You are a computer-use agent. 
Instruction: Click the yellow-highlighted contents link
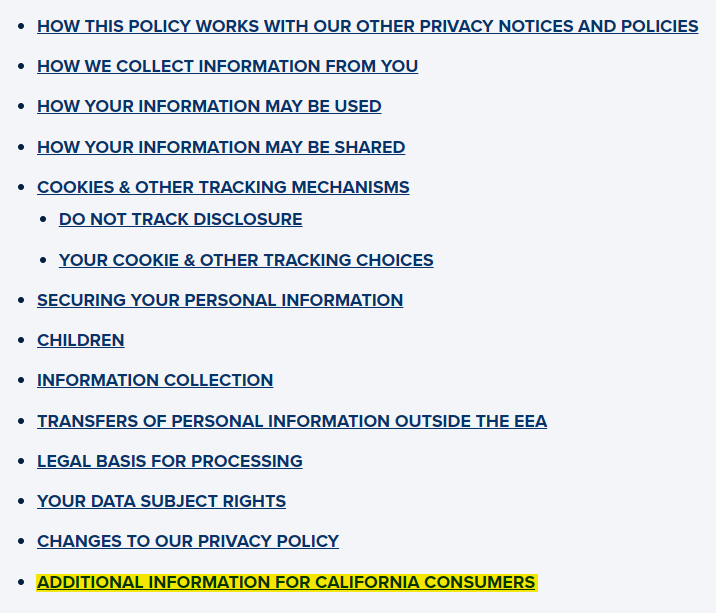coord(286,582)
